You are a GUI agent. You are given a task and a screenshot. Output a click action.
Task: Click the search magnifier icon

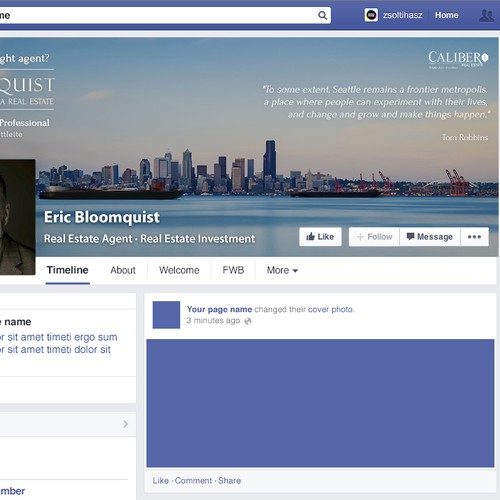coord(322,15)
